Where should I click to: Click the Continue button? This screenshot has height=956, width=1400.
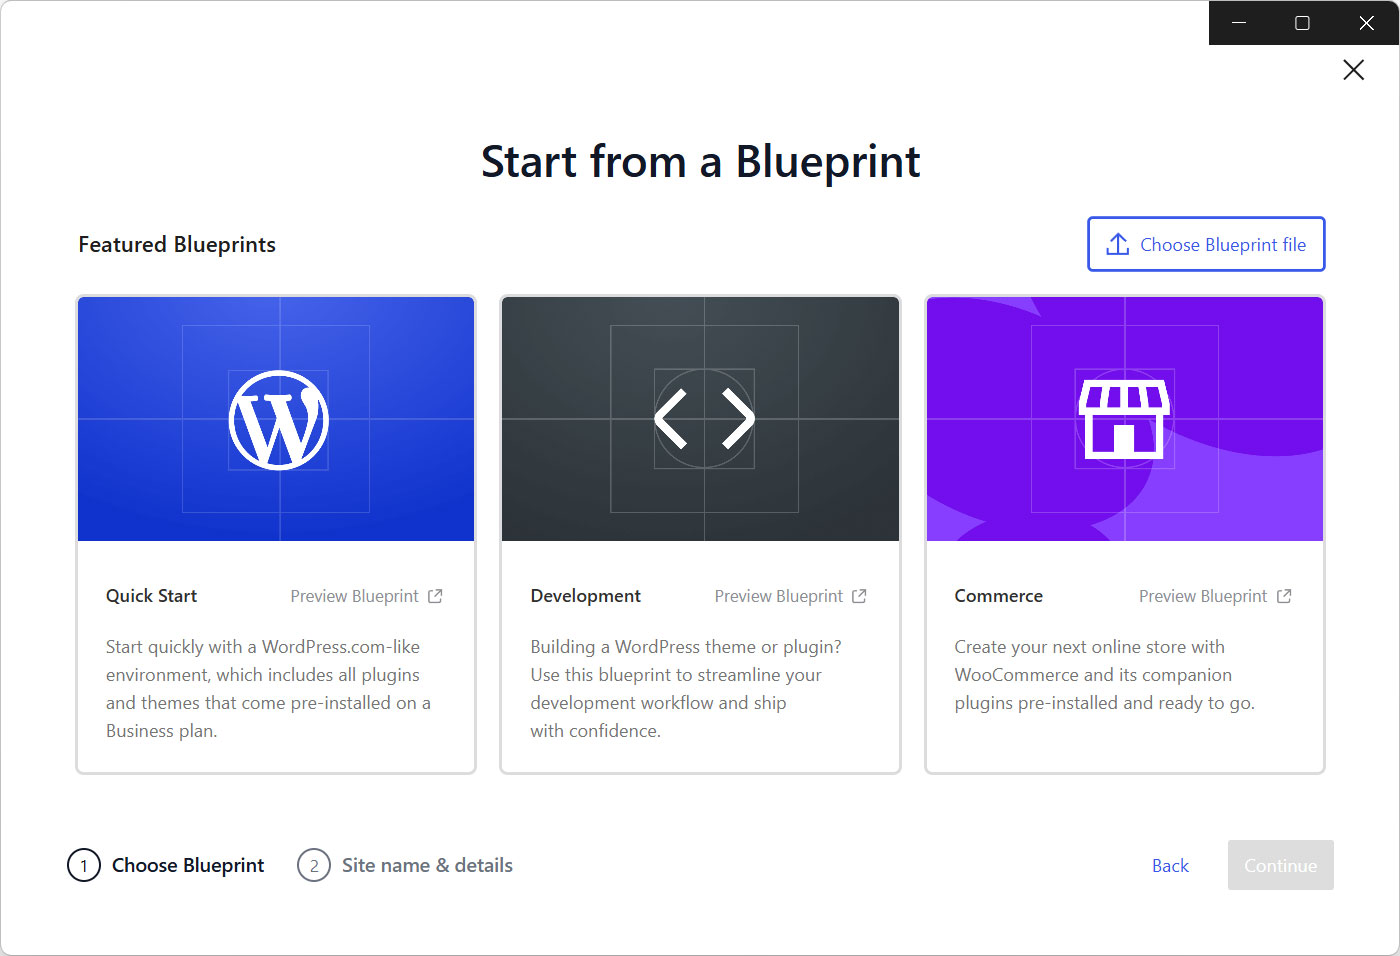(1280, 865)
